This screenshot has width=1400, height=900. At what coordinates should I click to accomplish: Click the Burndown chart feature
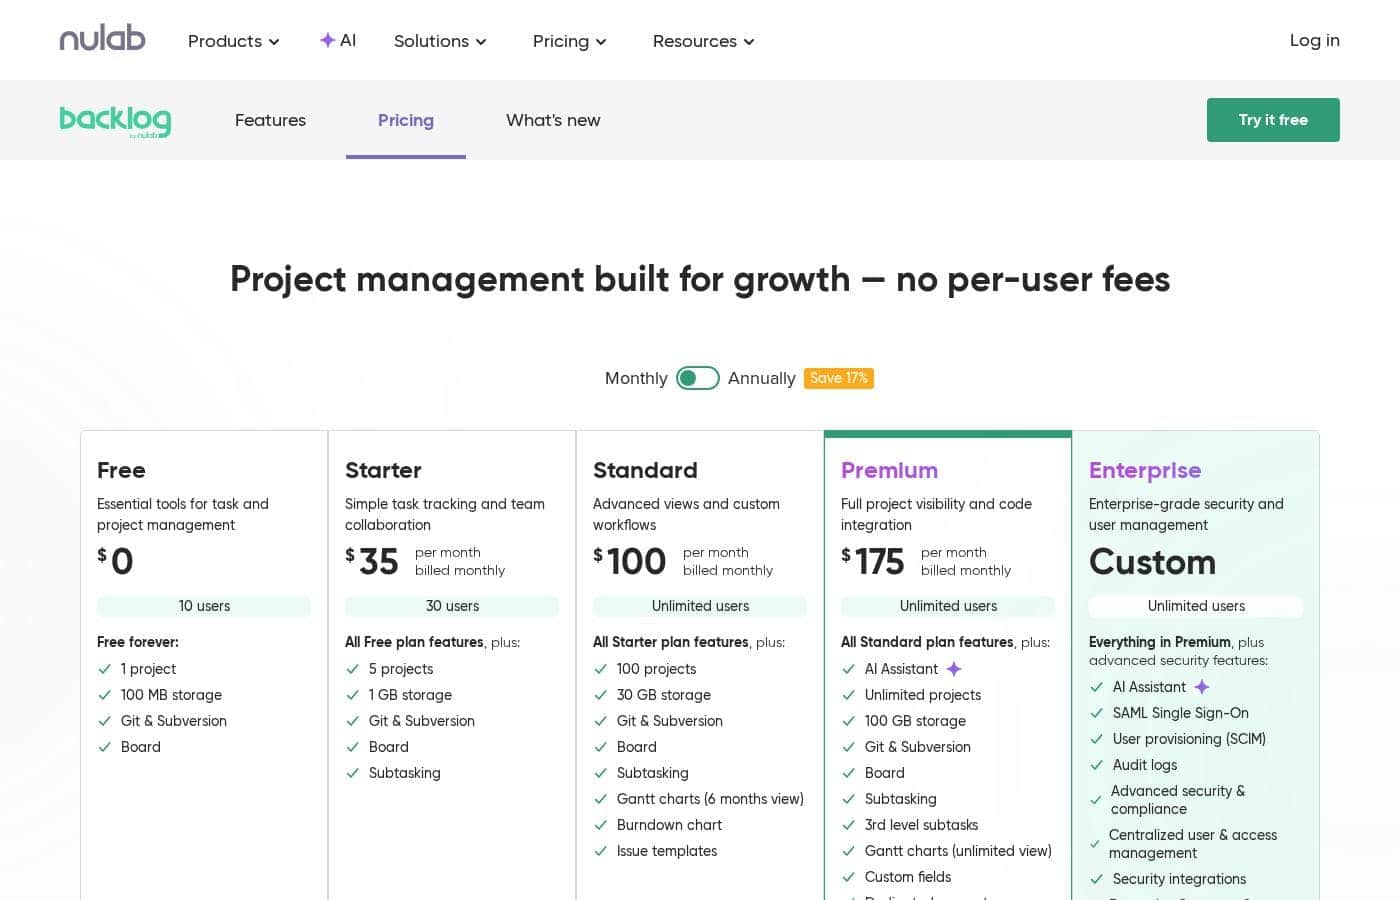(x=669, y=825)
